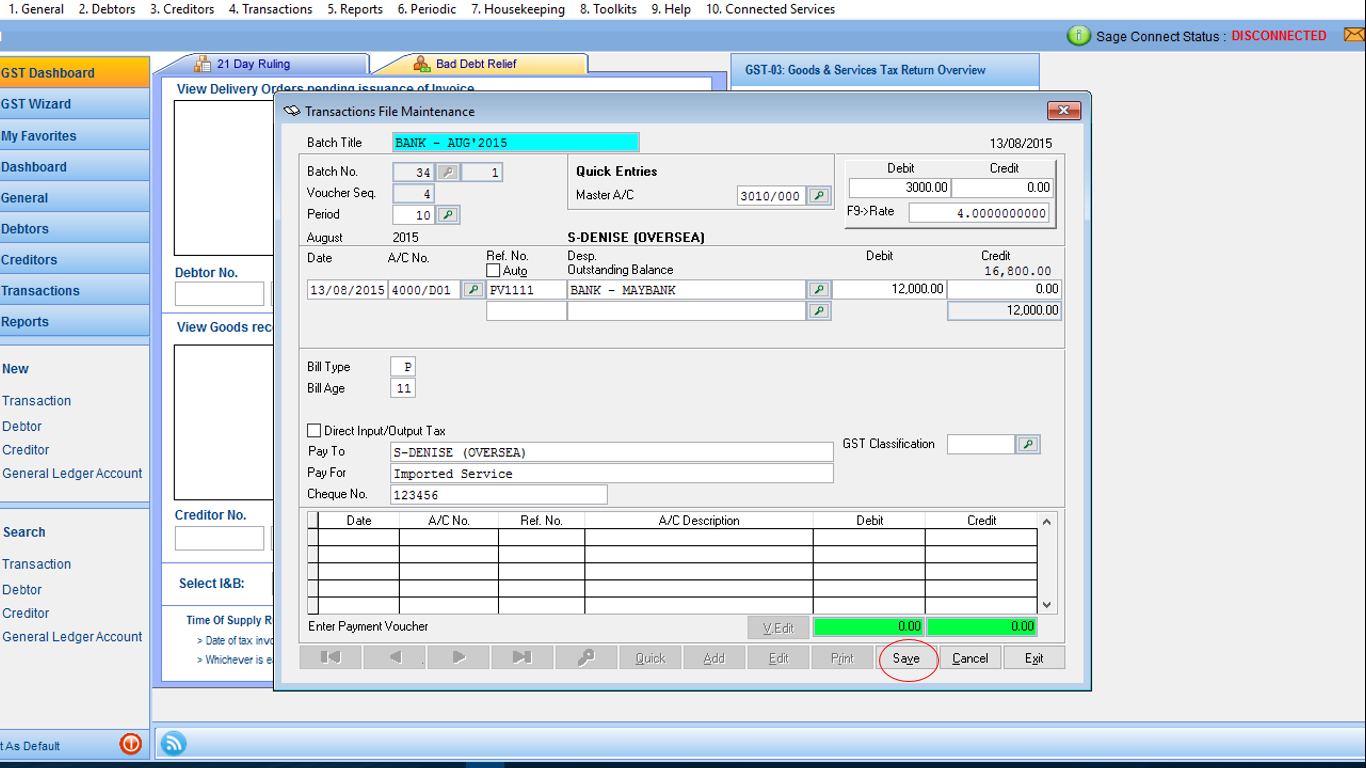Screen dimensions: 1366x768
Task: Click the Batch Title field
Action: tap(516, 143)
